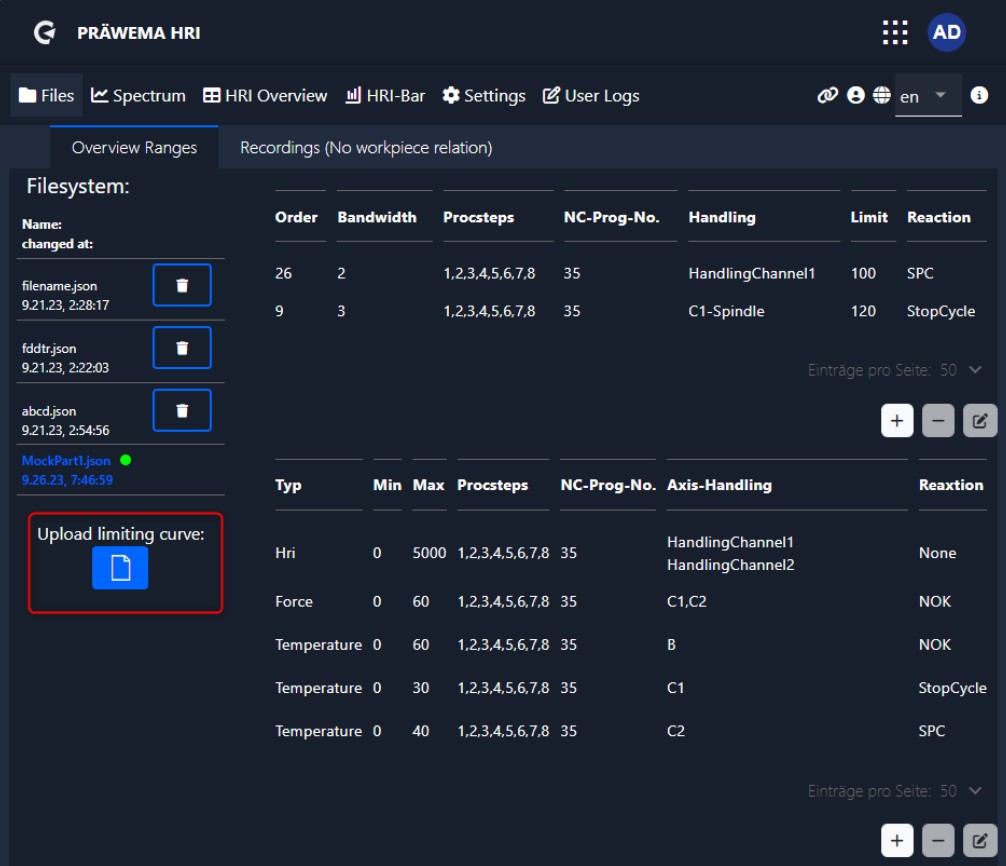Image resolution: width=1006 pixels, height=866 pixels.
Task: Delete the fddtr.json file via trash icon
Action: click(x=182, y=348)
